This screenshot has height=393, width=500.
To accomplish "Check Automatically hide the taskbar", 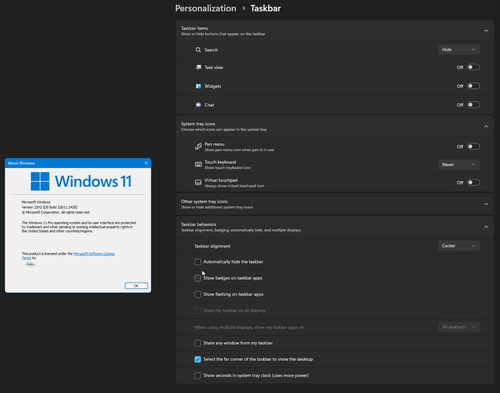I will point(197,262).
